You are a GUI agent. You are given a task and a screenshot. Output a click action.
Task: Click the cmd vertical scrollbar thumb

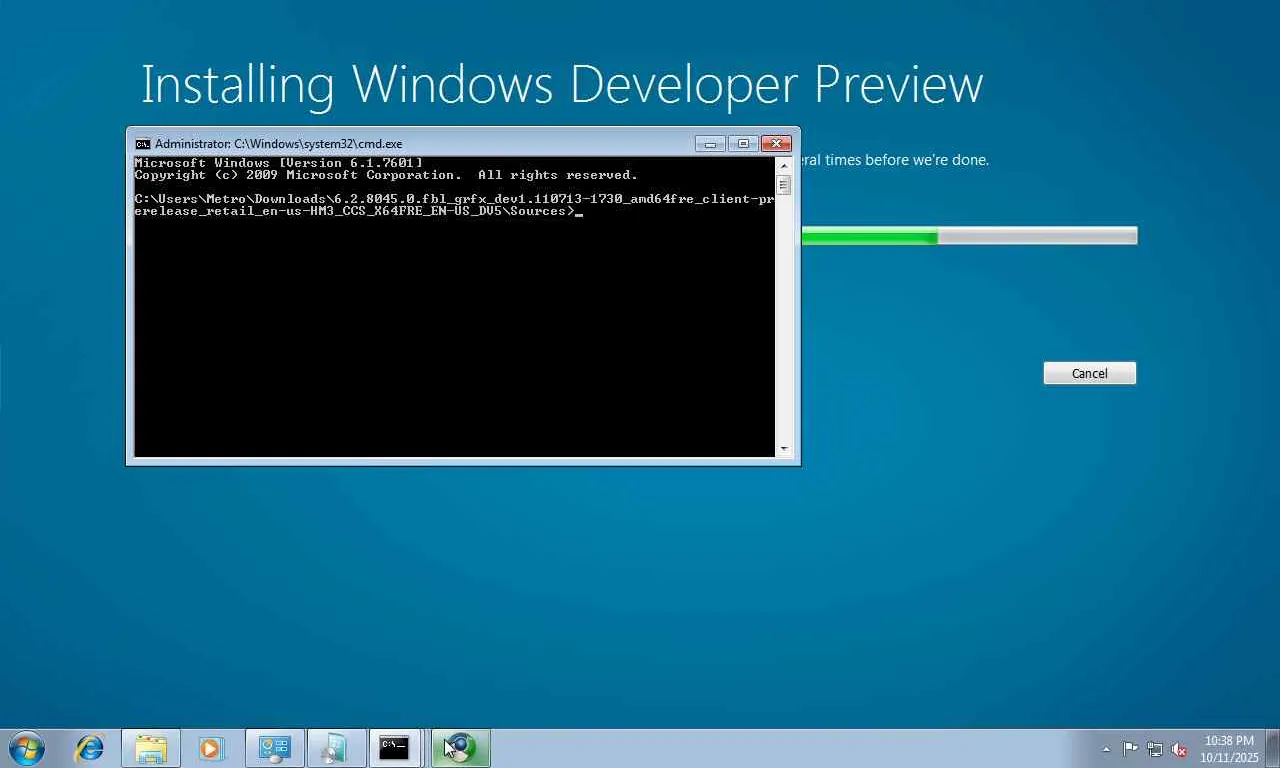784,185
